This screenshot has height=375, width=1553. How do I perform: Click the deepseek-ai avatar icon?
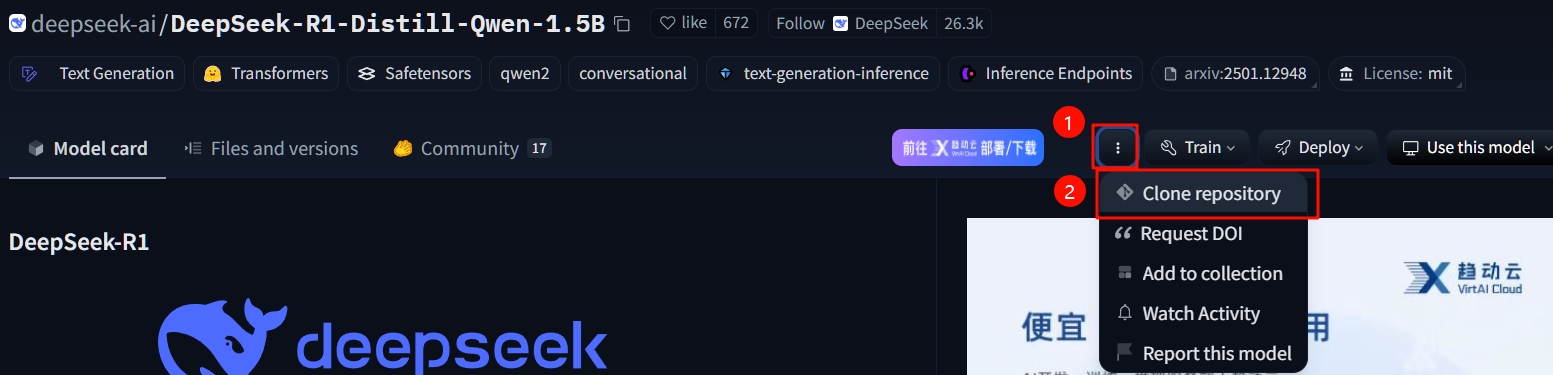tap(17, 23)
